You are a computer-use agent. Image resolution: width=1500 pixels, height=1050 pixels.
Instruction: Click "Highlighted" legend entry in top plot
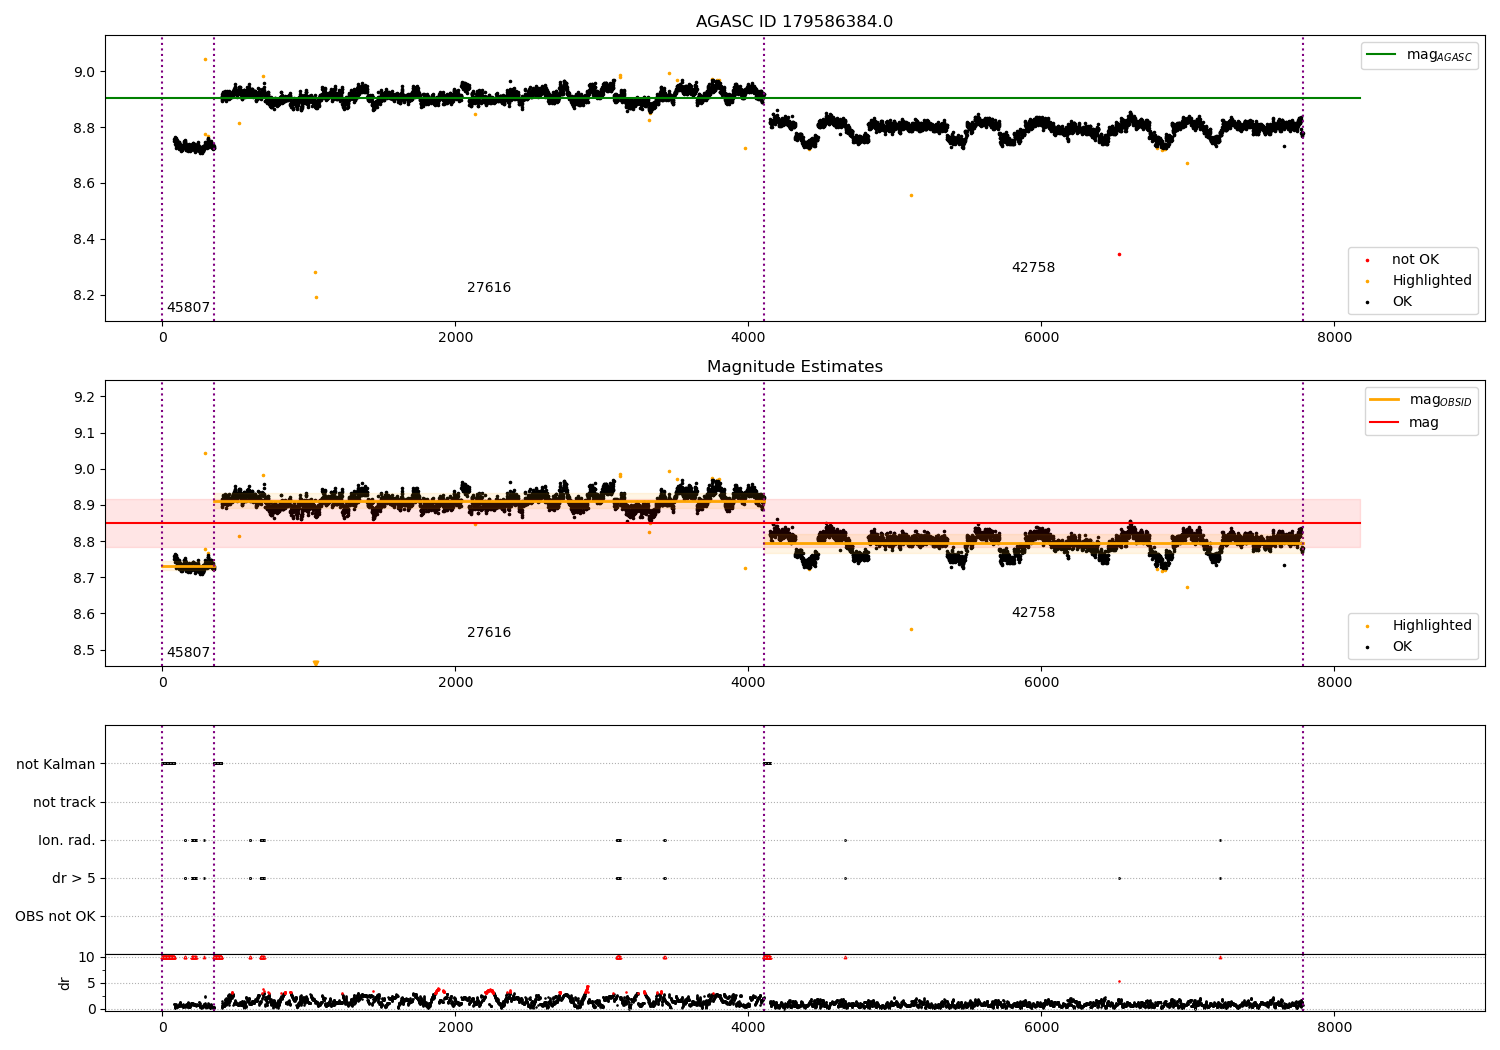point(1431,280)
